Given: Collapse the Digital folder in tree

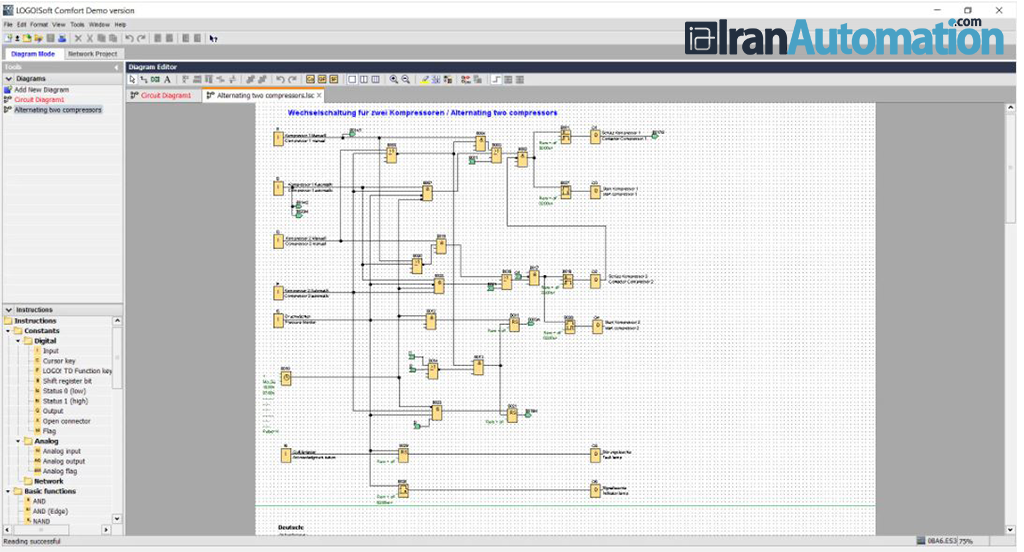Looking at the screenshot, I should pyautogui.click(x=18, y=341).
